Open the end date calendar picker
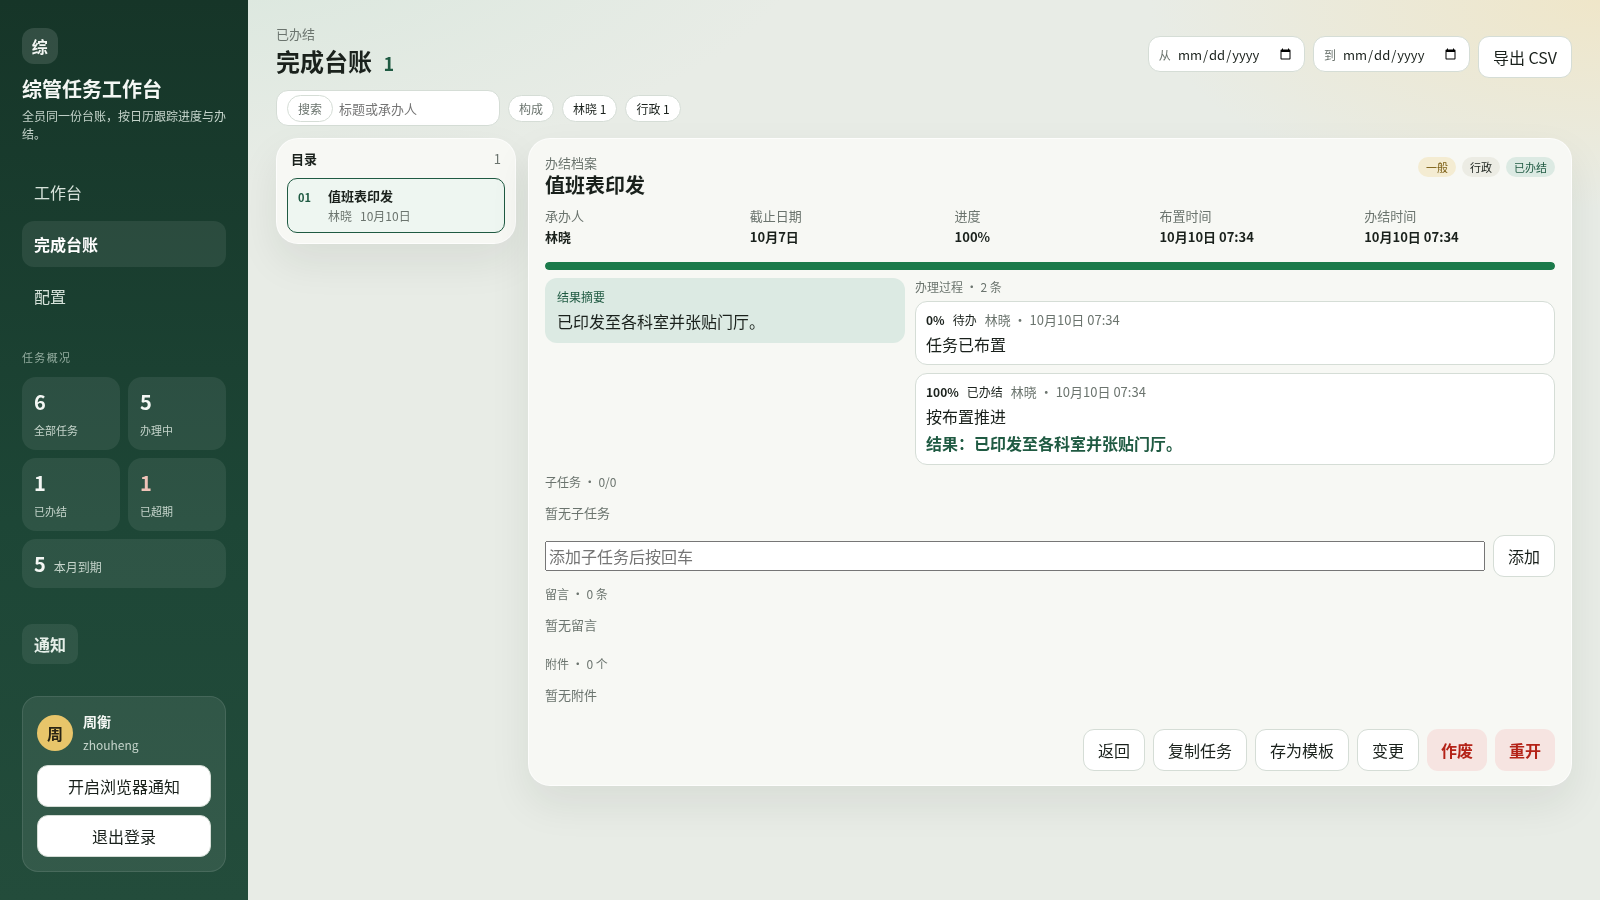Viewport: 1600px width, 900px height. click(x=1450, y=55)
